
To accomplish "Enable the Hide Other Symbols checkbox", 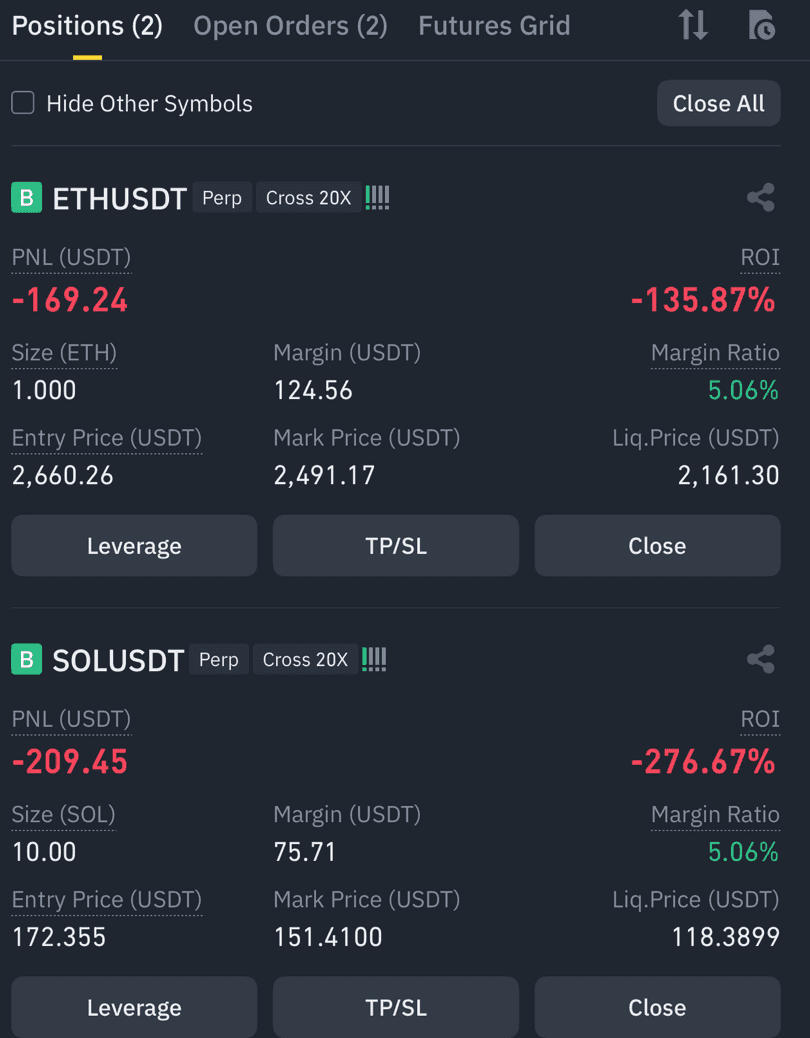I will pos(23,103).
